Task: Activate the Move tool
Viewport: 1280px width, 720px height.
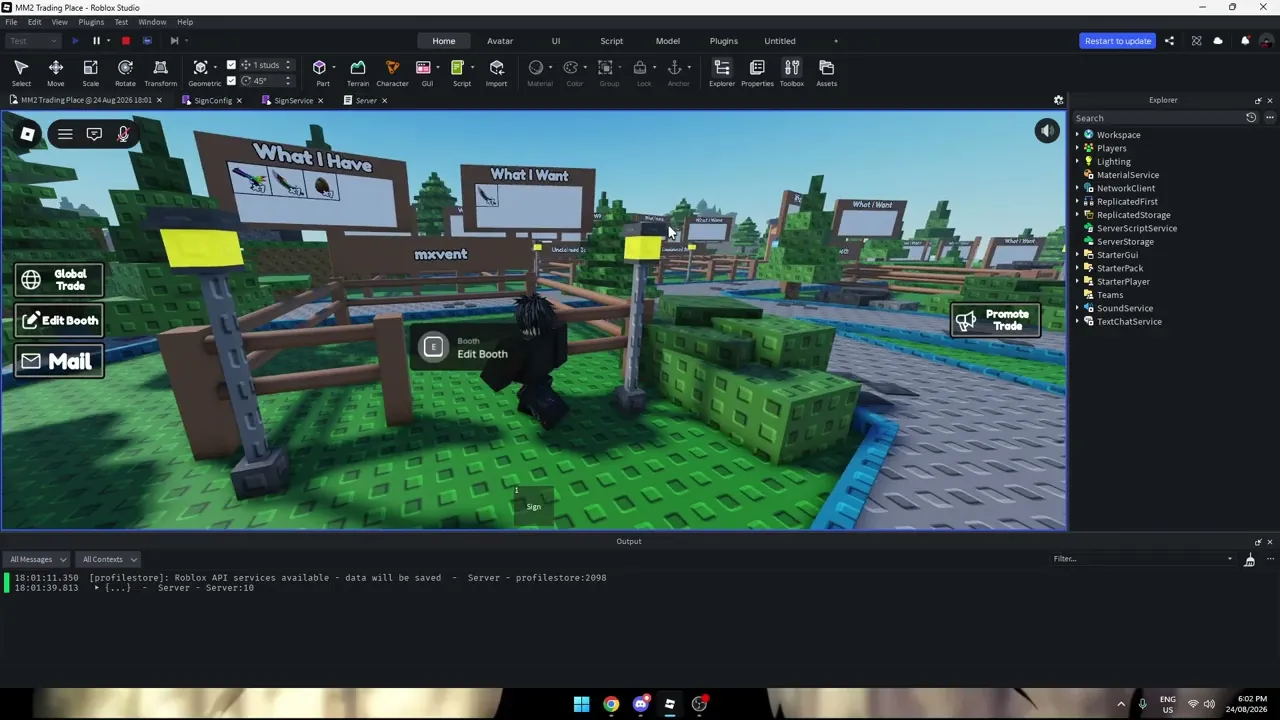Action: click(56, 73)
